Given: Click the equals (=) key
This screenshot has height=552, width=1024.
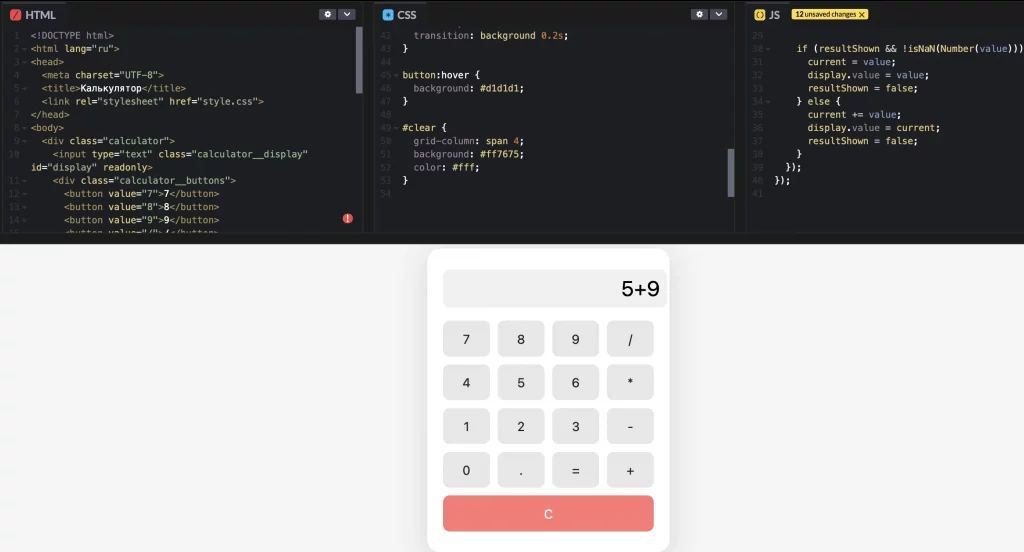Looking at the screenshot, I should tap(575, 470).
